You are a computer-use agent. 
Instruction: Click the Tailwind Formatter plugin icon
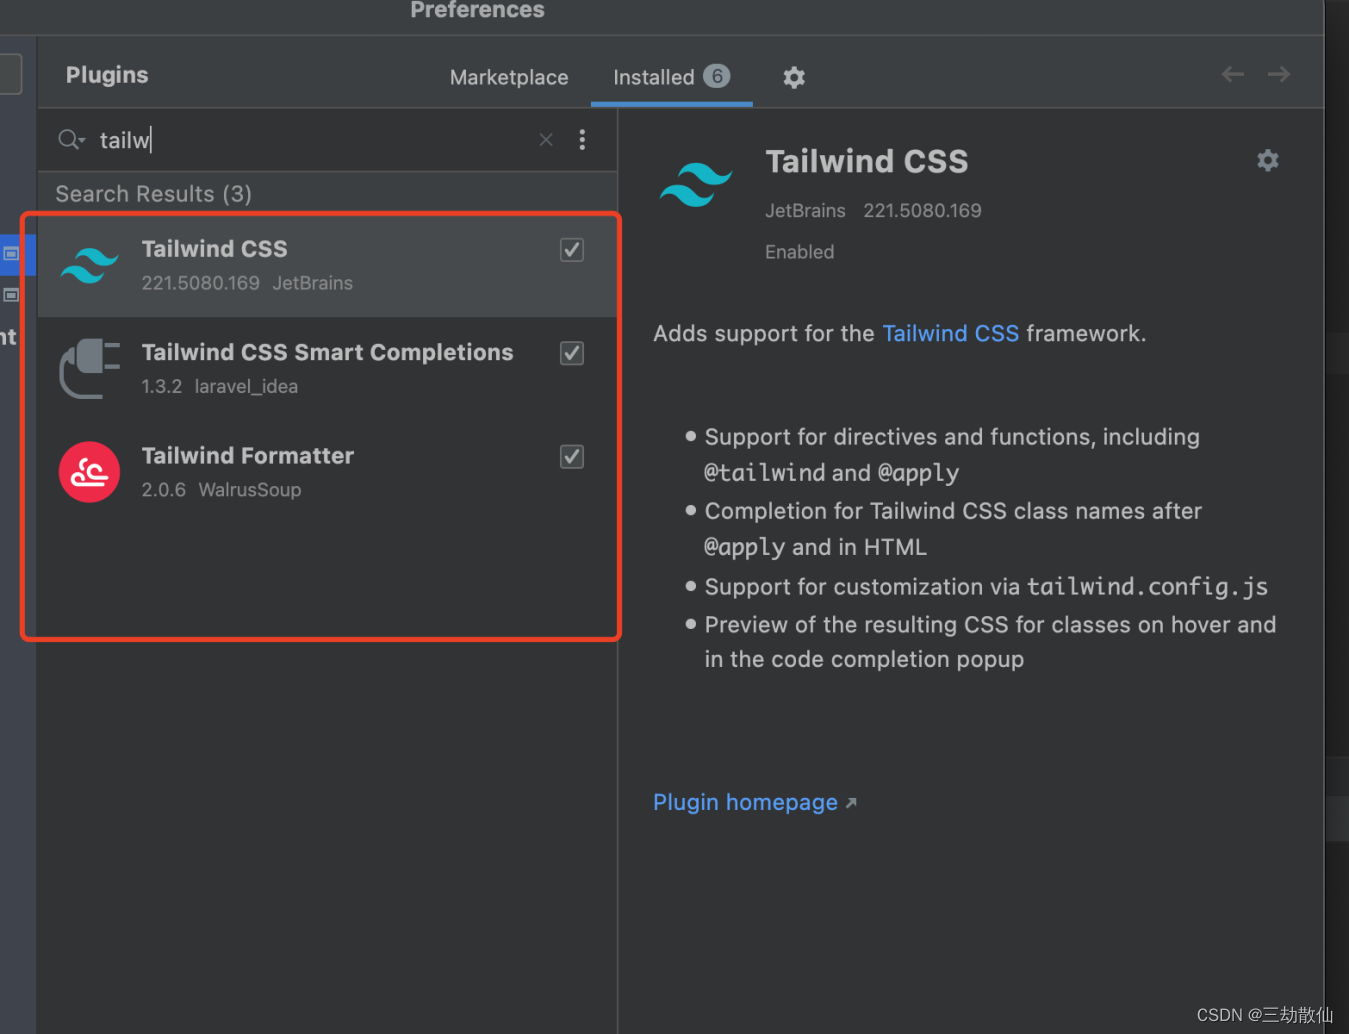point(89,471)
